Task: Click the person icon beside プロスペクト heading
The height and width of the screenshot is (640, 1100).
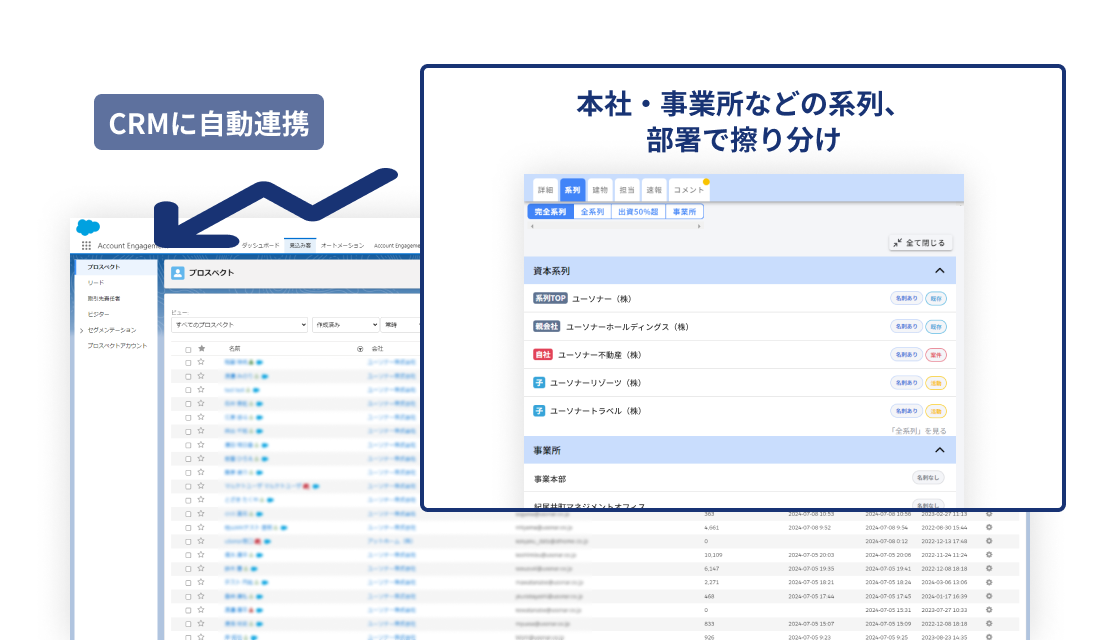Action: pyautogui.click(x=177, y=273)
